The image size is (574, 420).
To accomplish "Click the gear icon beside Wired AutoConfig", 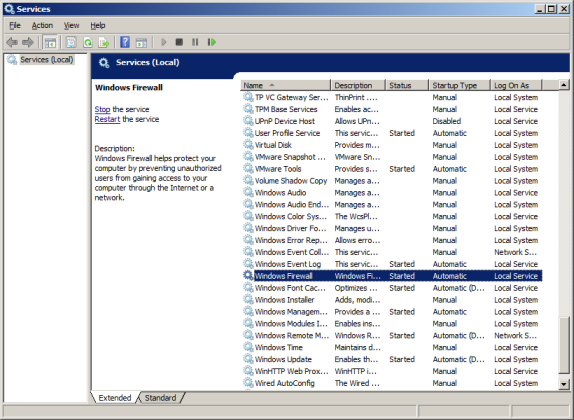I will [x=248, y=383].
